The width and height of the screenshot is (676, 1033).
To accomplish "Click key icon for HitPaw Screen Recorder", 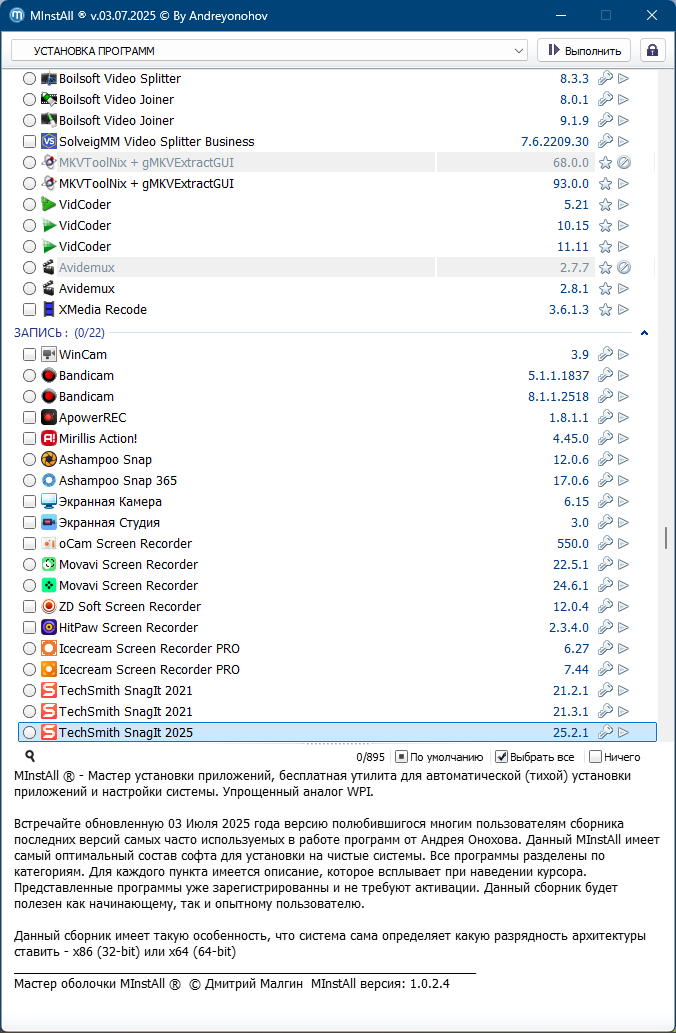I will click(606, 627).
